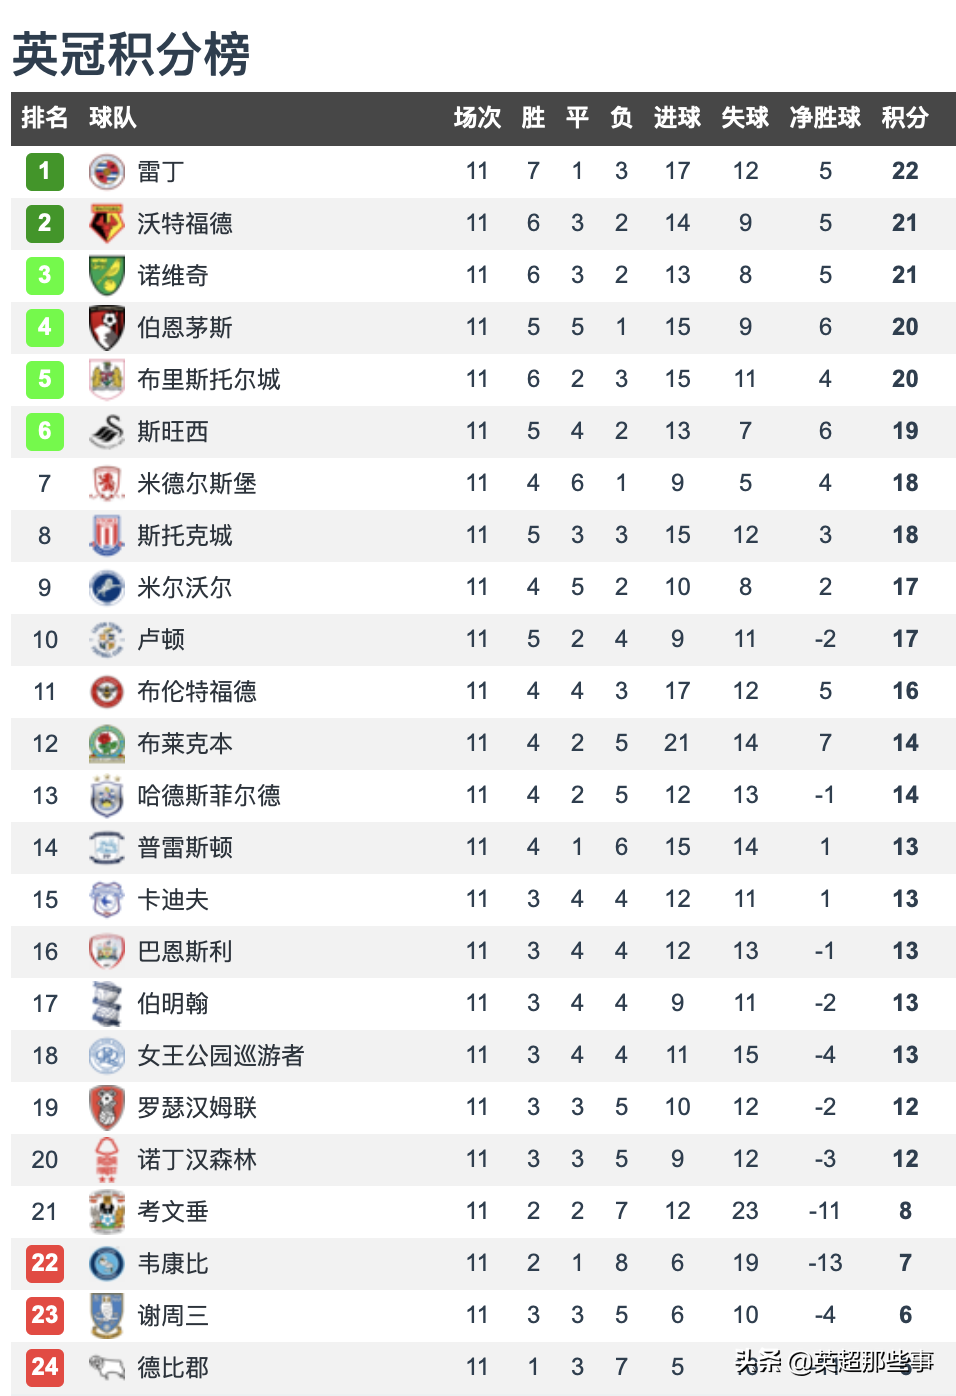
Task: Select the 积分 points column header
Action: click(904, 118)
